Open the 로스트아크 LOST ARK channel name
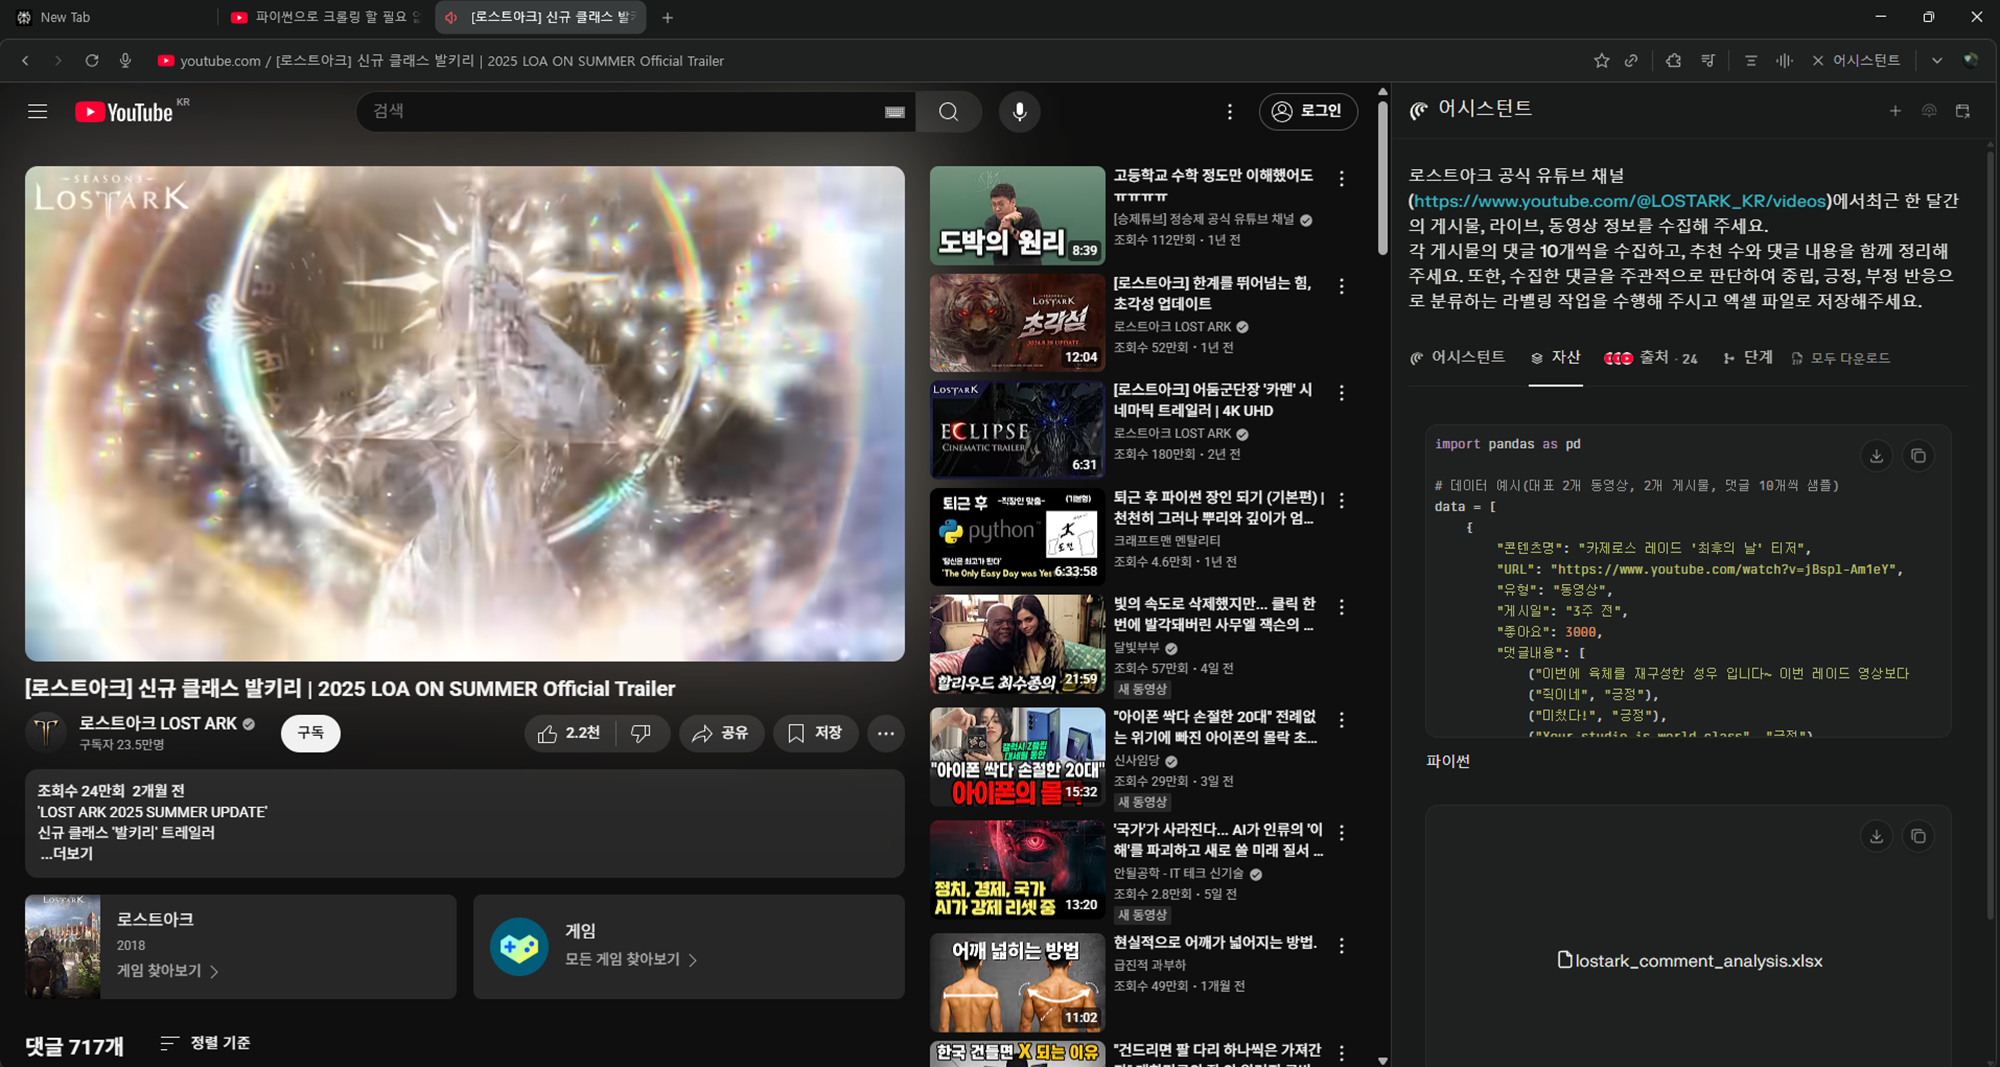This screenshot has height=1067, width=2000. [158, 723]
